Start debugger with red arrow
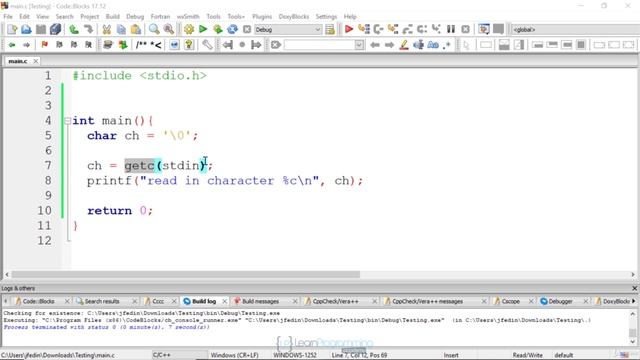Viewport: 640px width, 360px height. pyautogui.click(x=349, y=29)
